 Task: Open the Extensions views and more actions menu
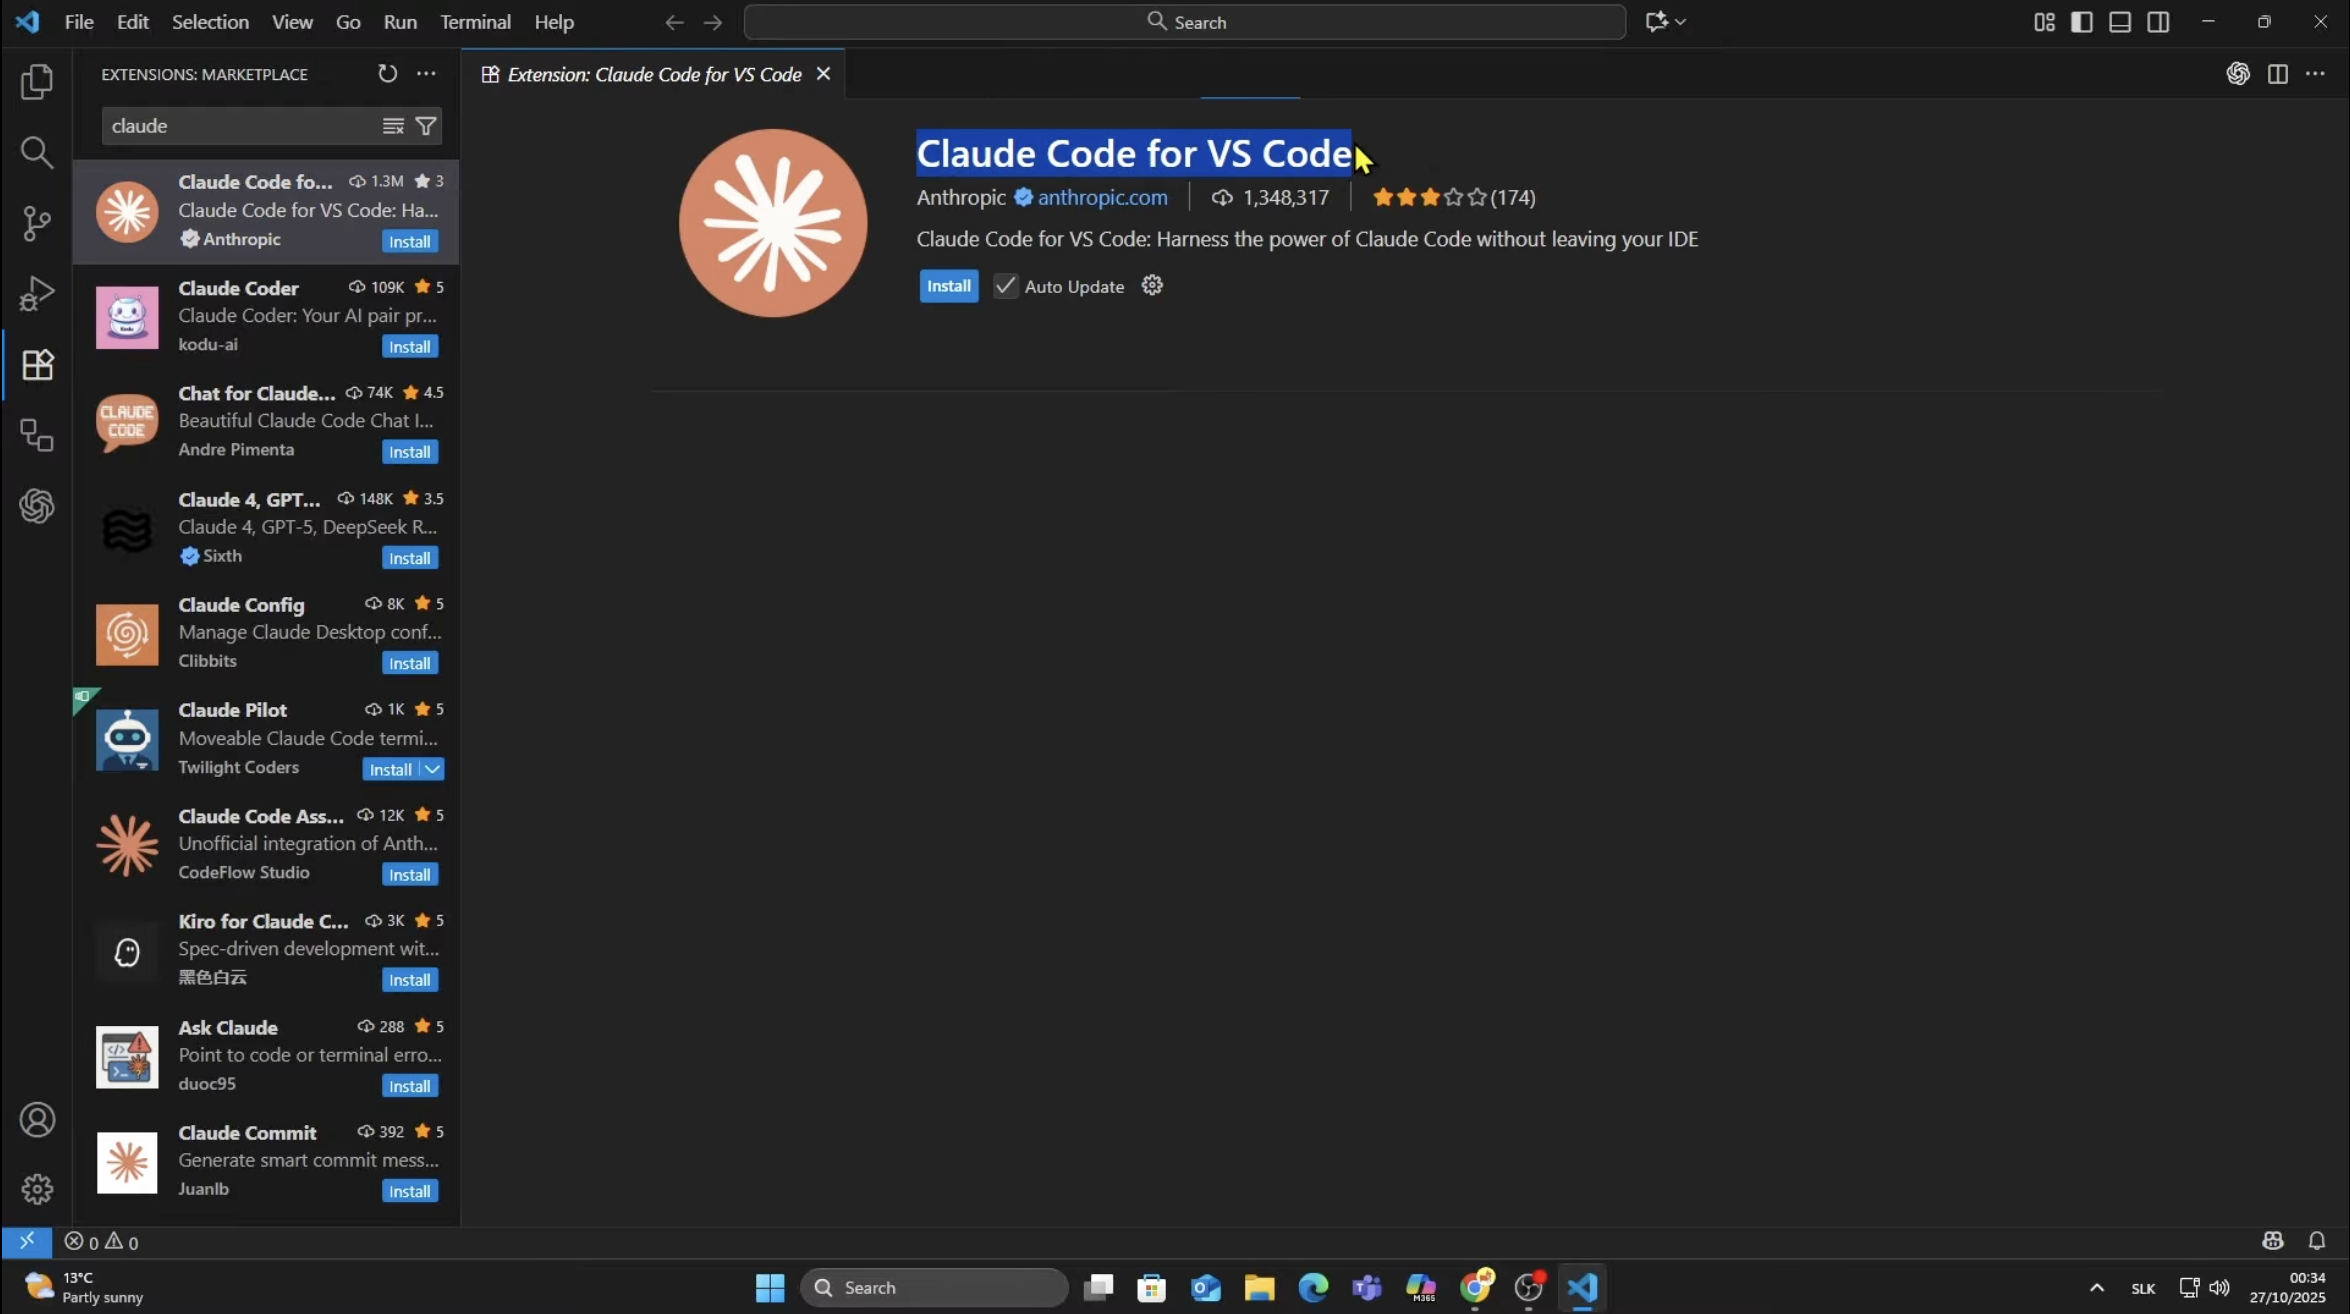[x=427, y=74]
